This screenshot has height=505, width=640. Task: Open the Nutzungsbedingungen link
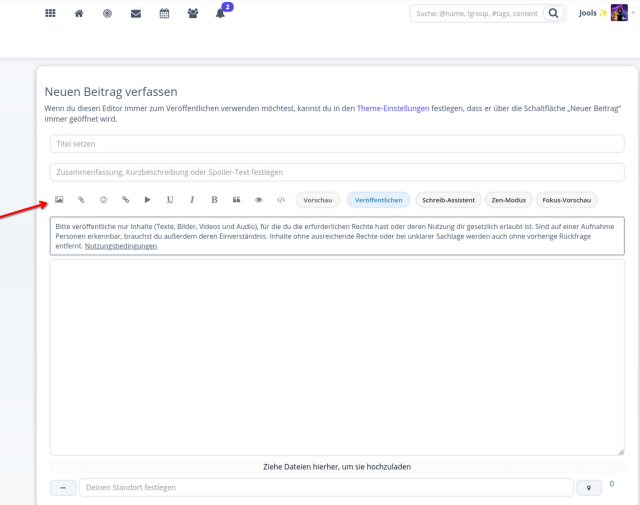(121, 246)
